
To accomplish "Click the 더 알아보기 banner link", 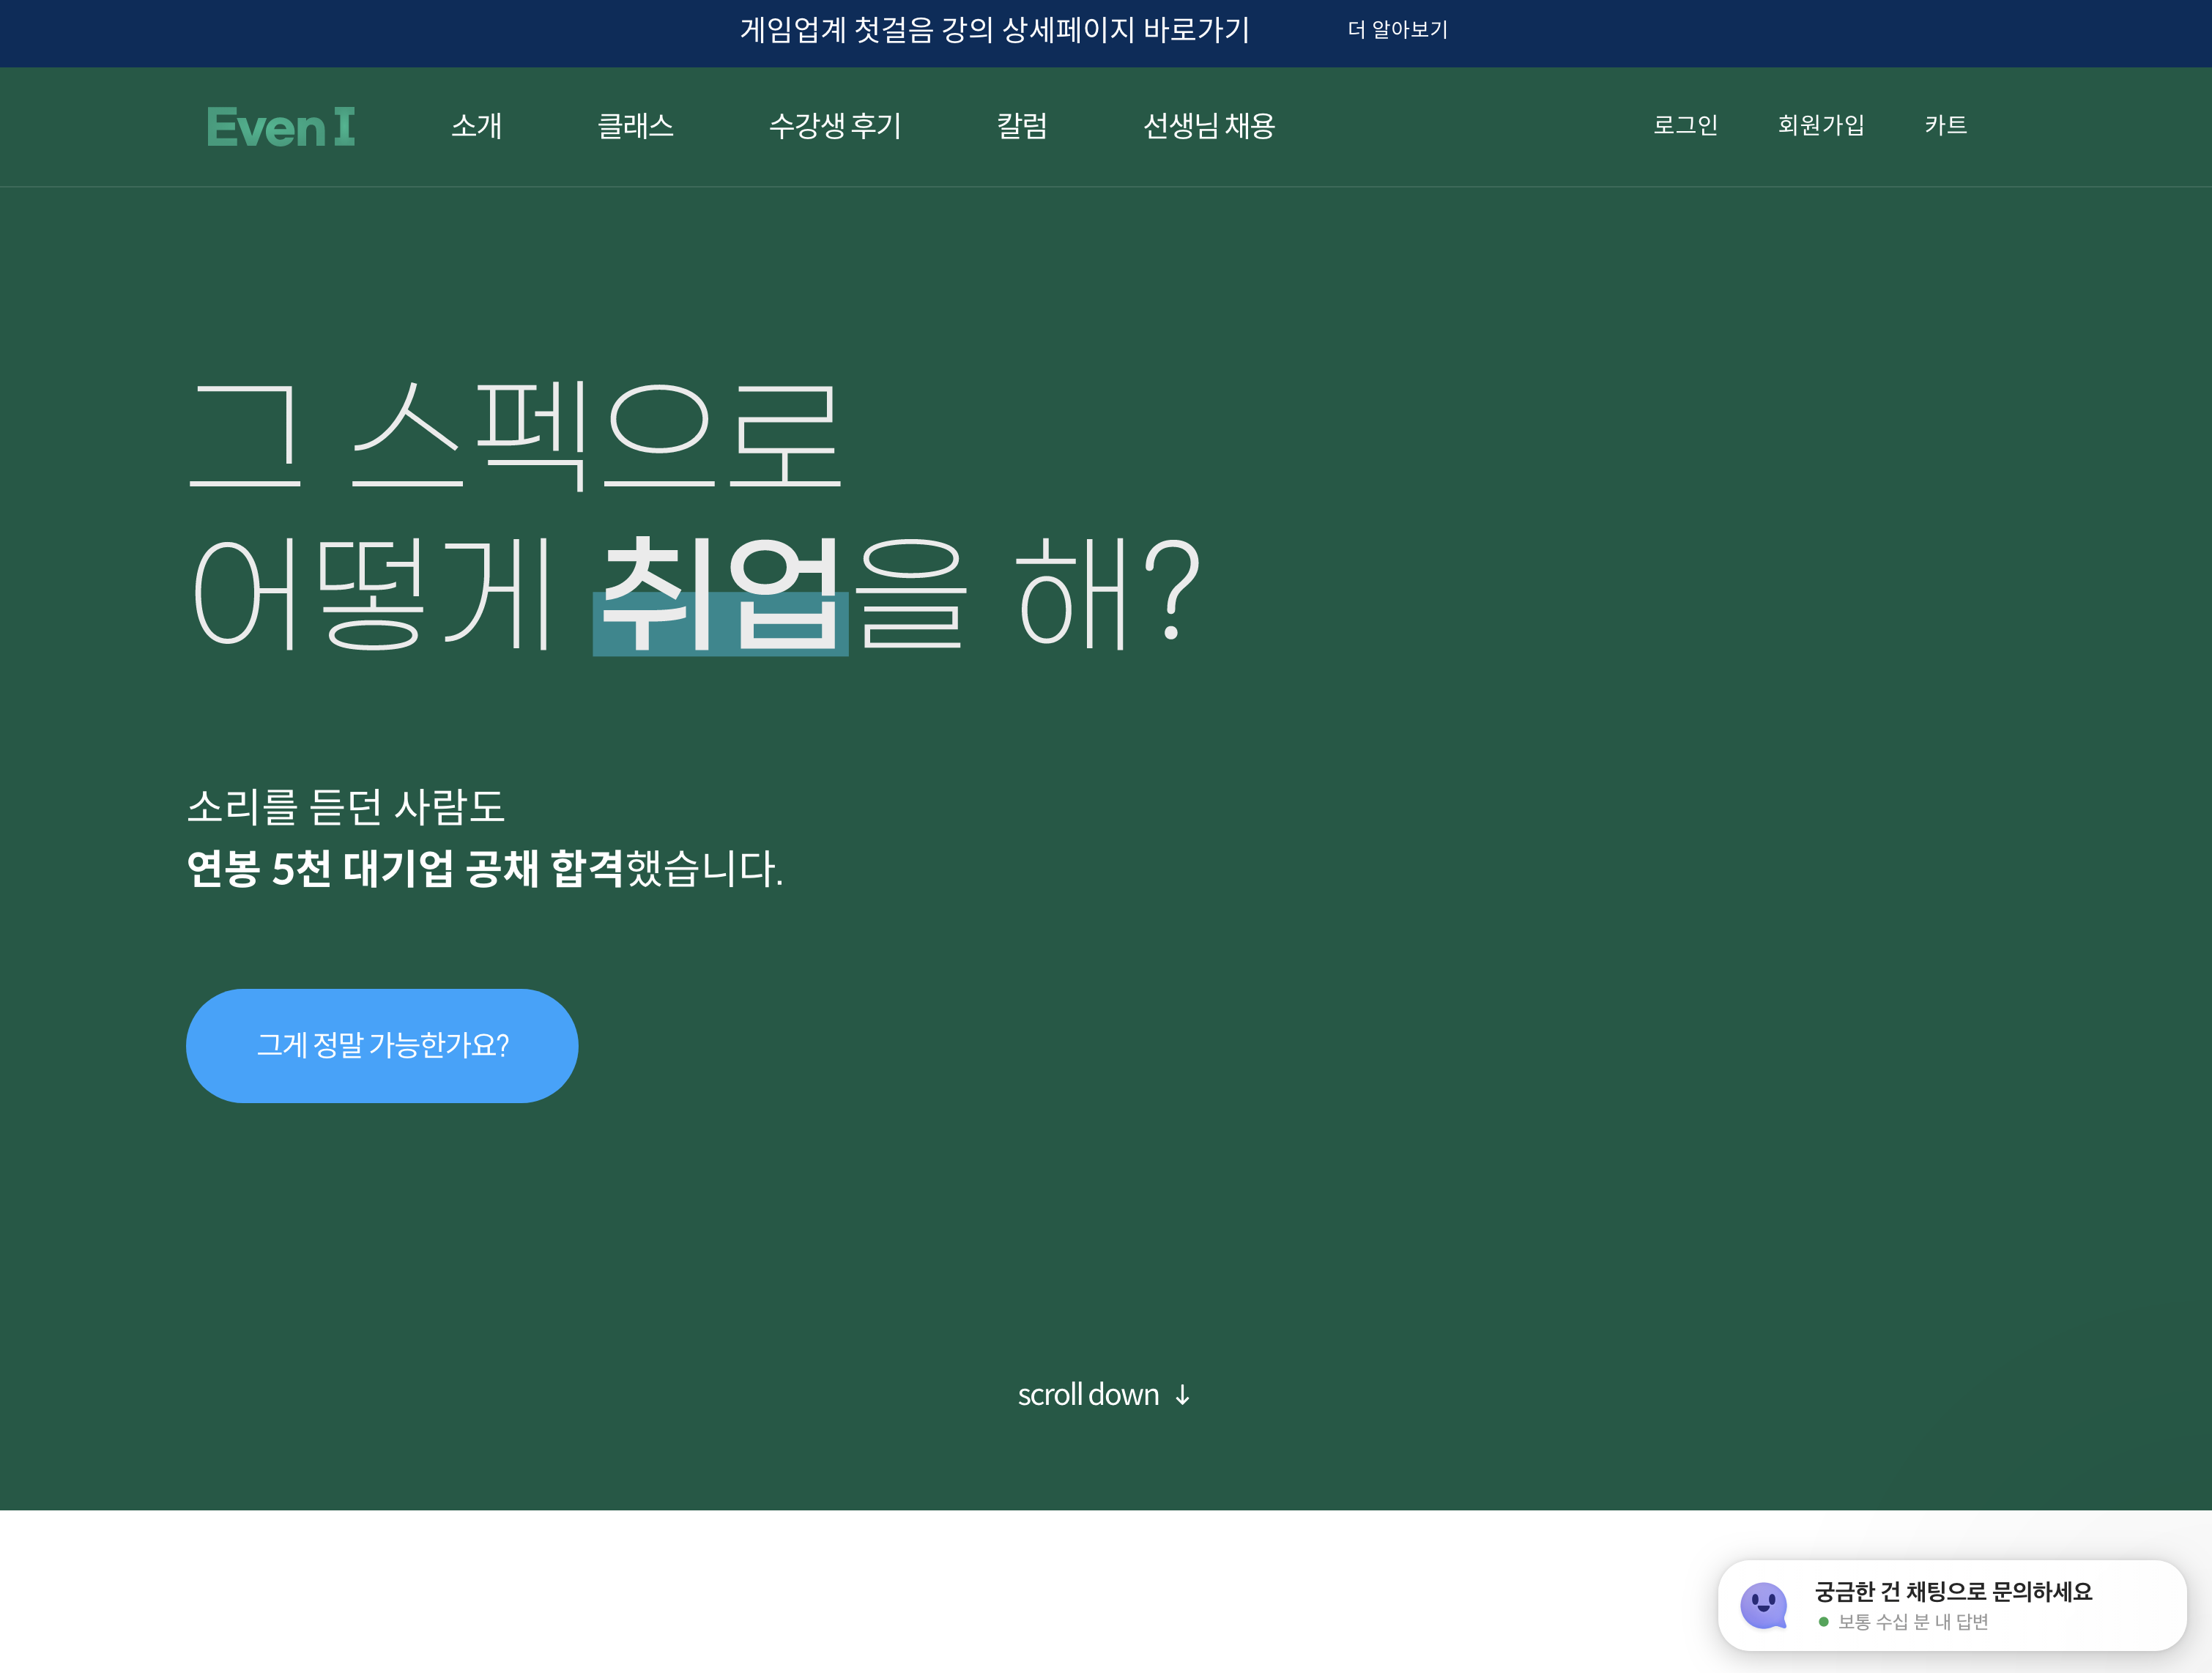I will 1397,30.
